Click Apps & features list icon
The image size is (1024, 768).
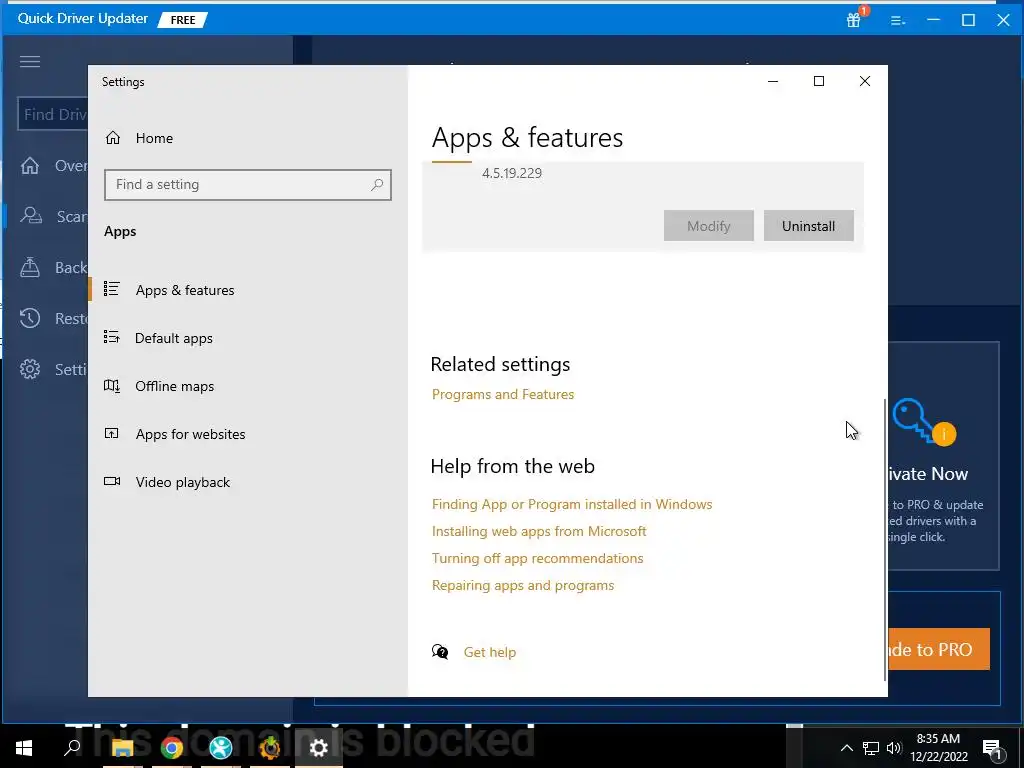(x=112, y=289)
